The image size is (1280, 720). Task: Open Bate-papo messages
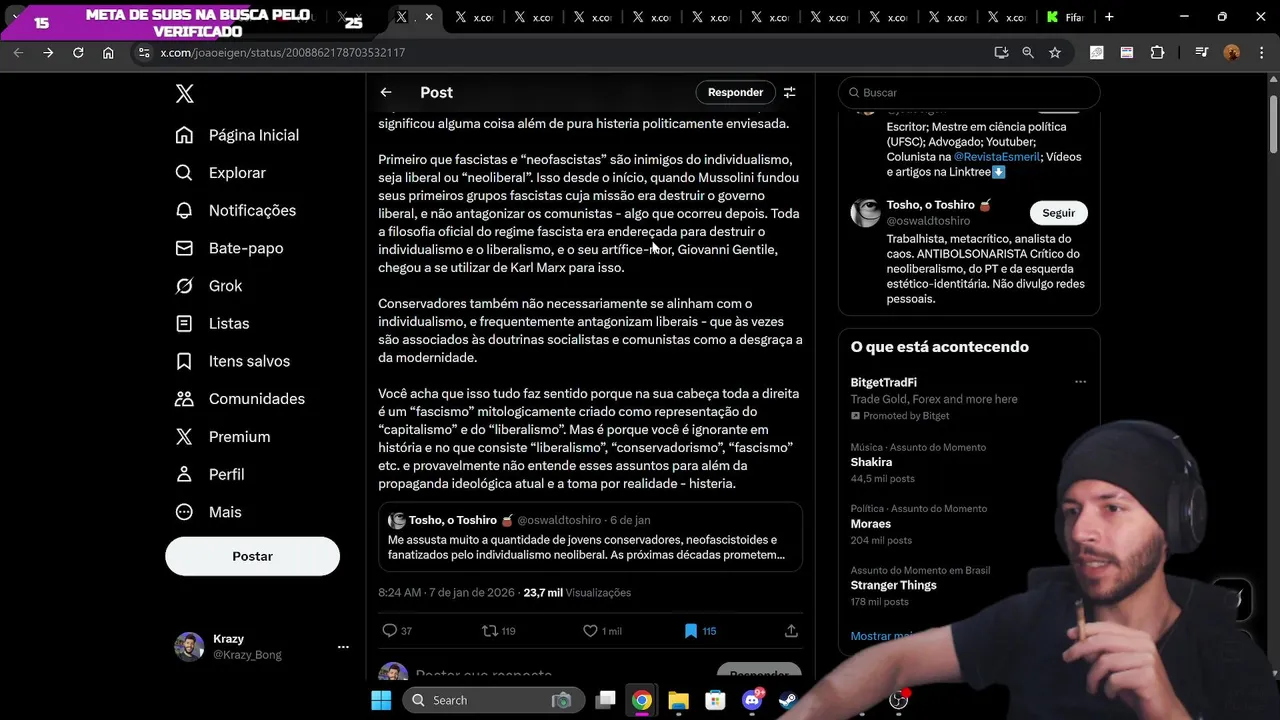point(229,248)
